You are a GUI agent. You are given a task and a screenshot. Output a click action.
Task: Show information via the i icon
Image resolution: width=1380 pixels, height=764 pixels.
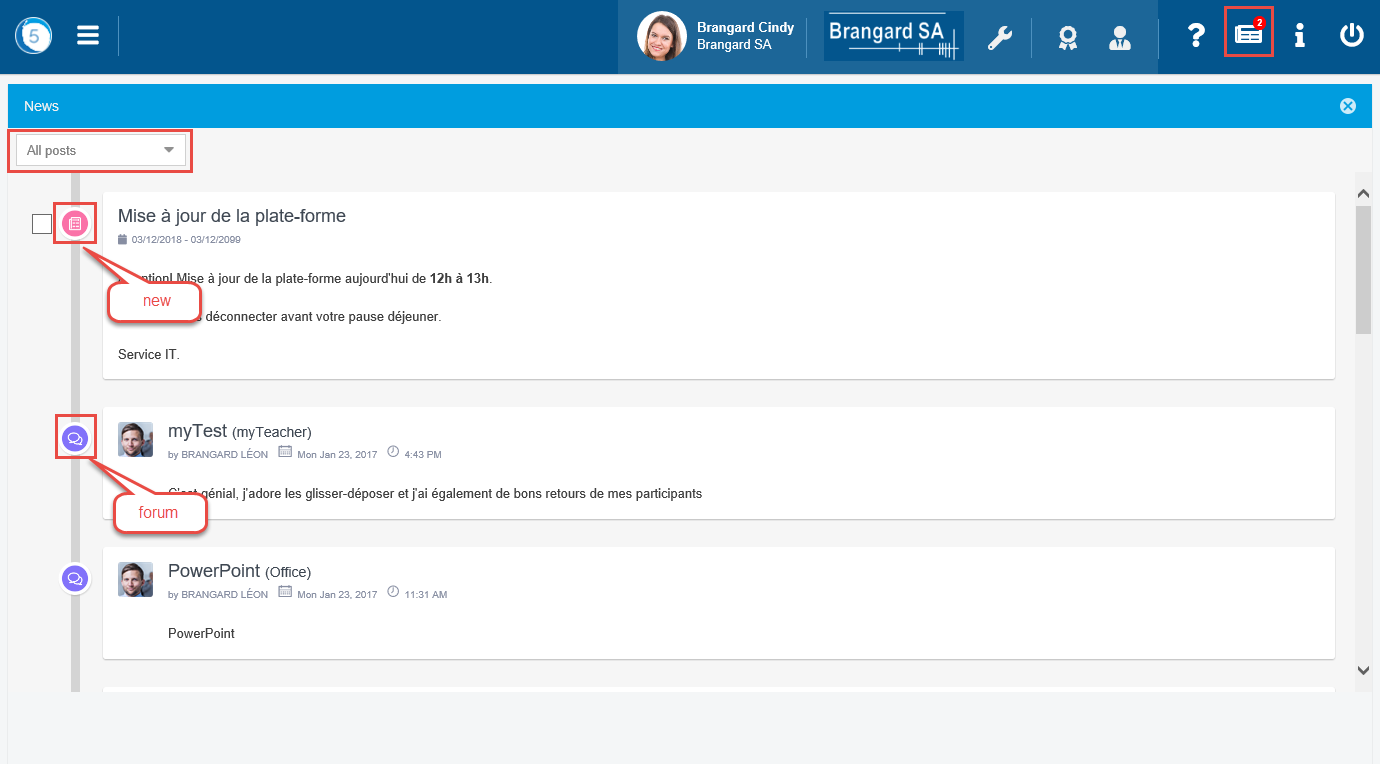[1299, 36]
